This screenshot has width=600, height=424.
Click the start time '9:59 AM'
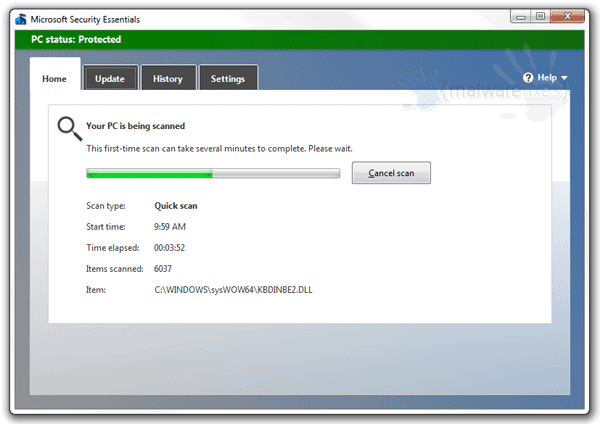pos(170,227)
